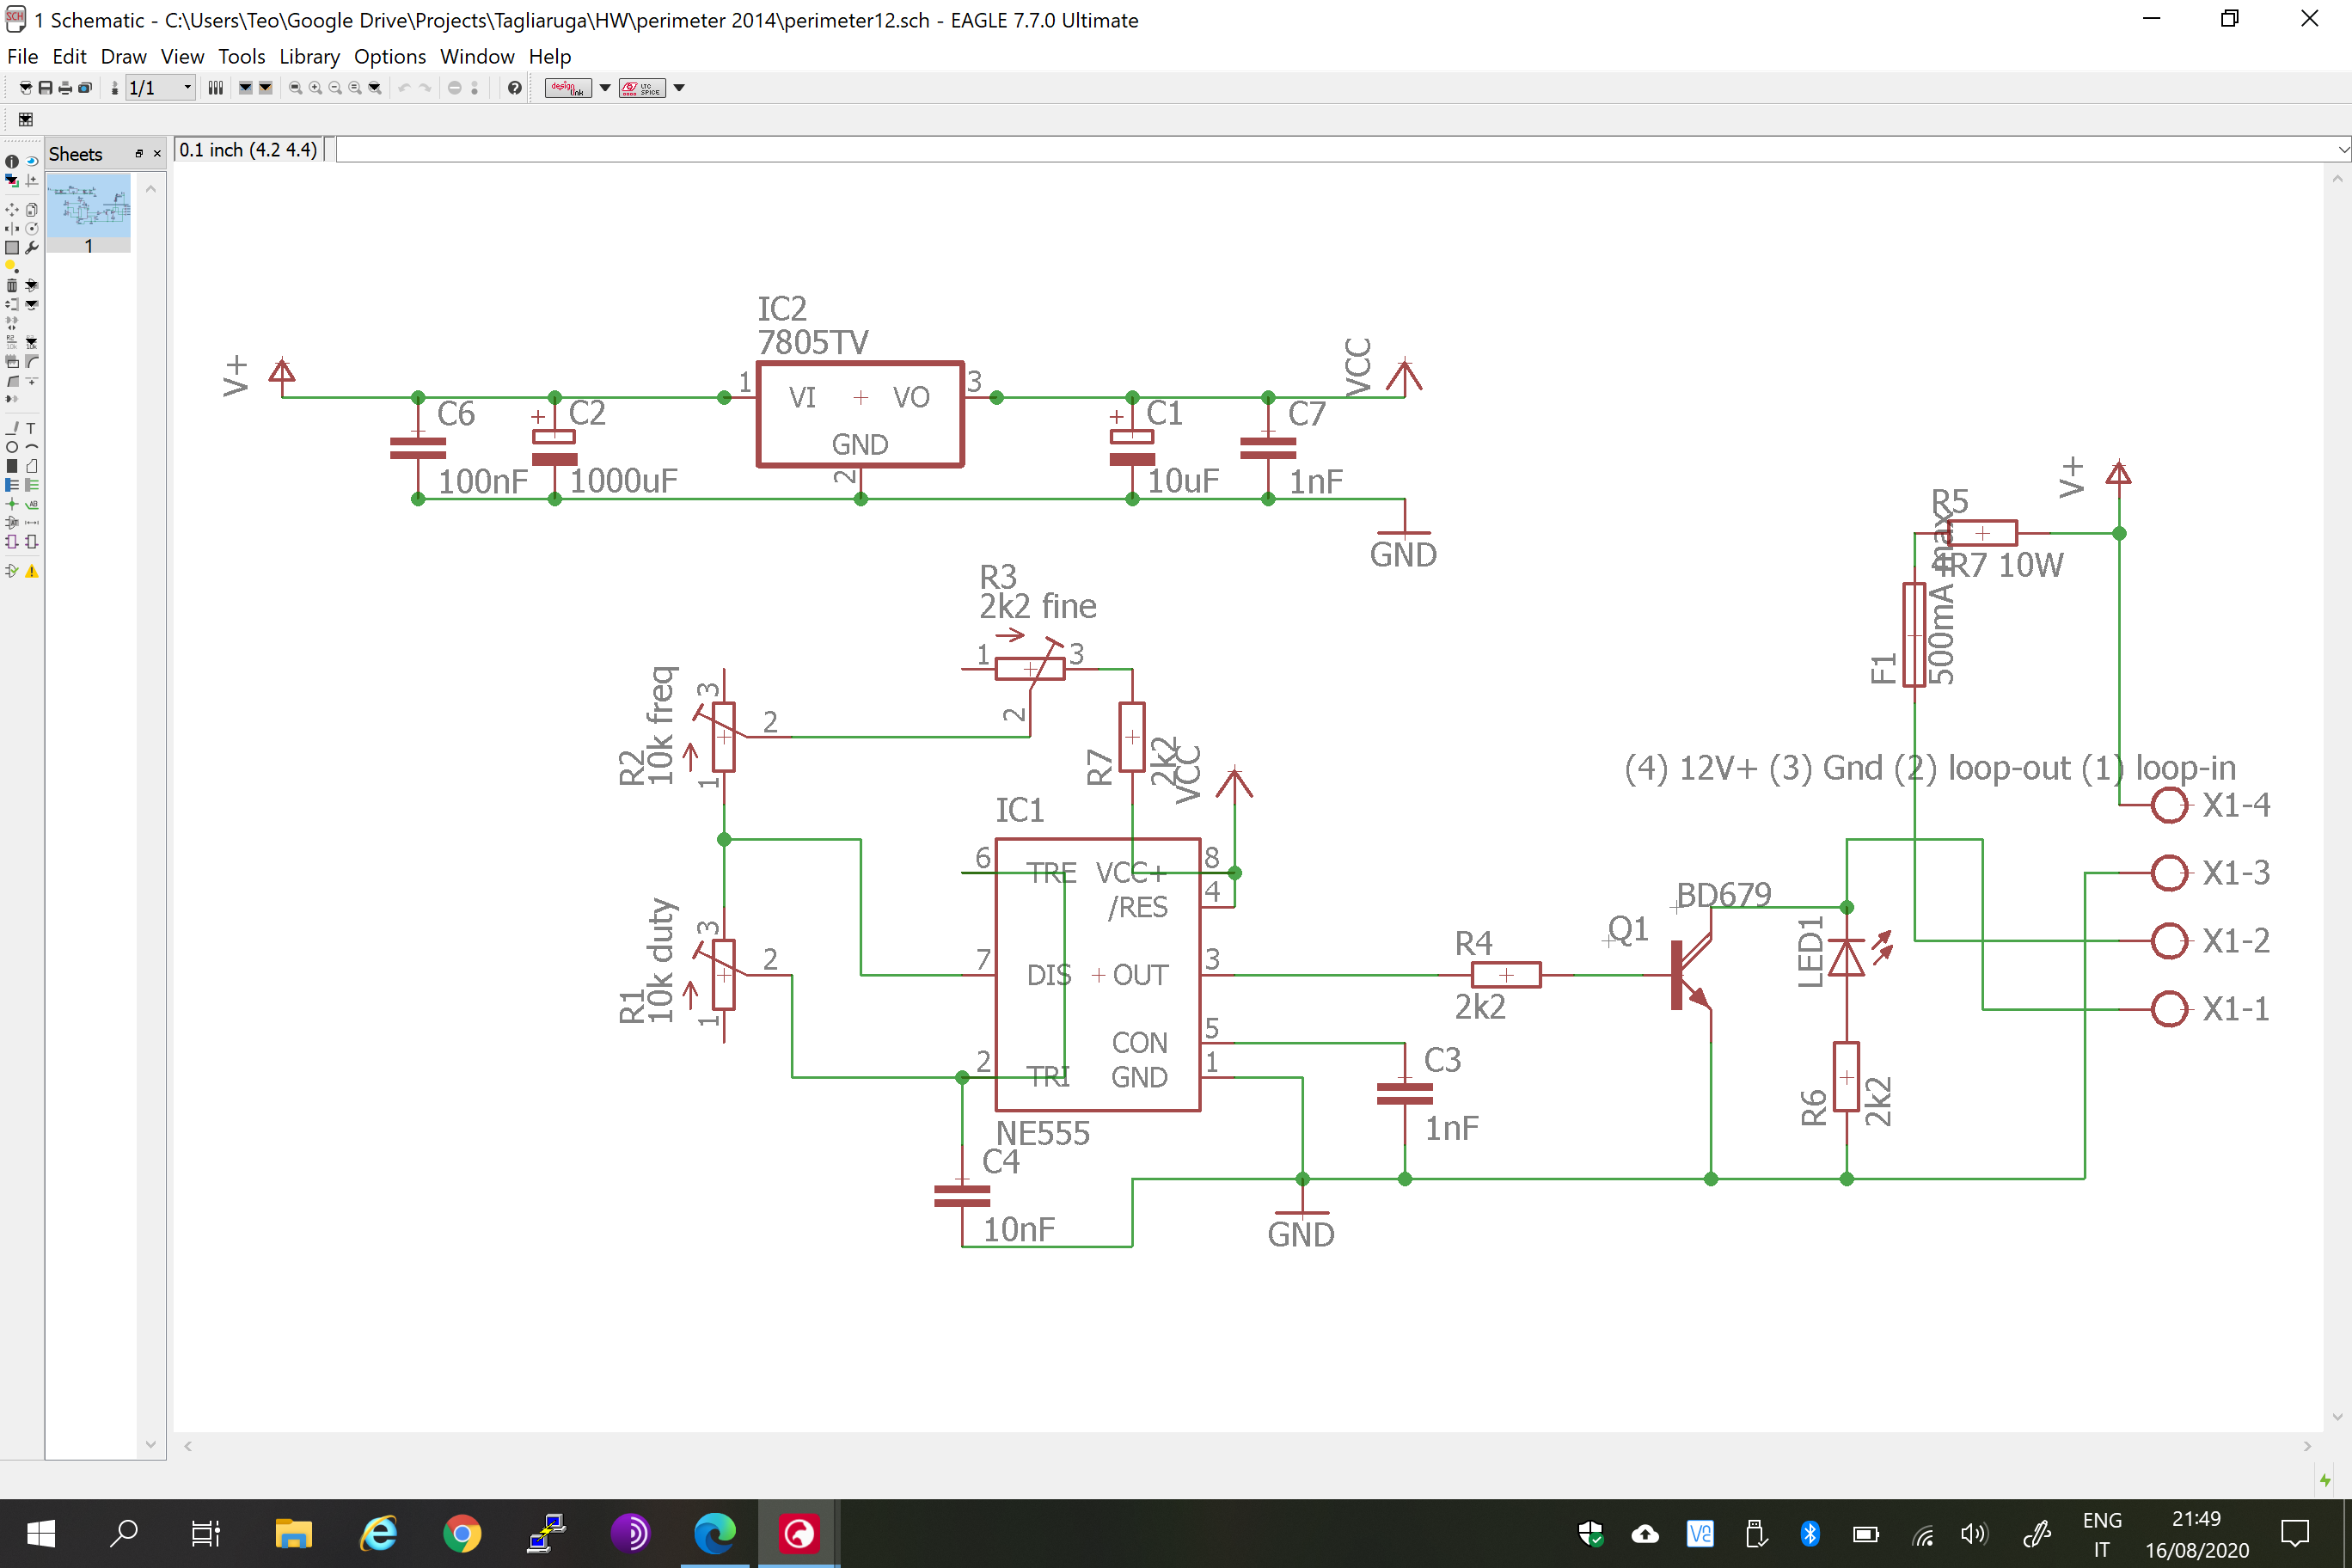Open the Library menu
This screenshot has width=2352, height=1568.
click(x=308, y=56)
